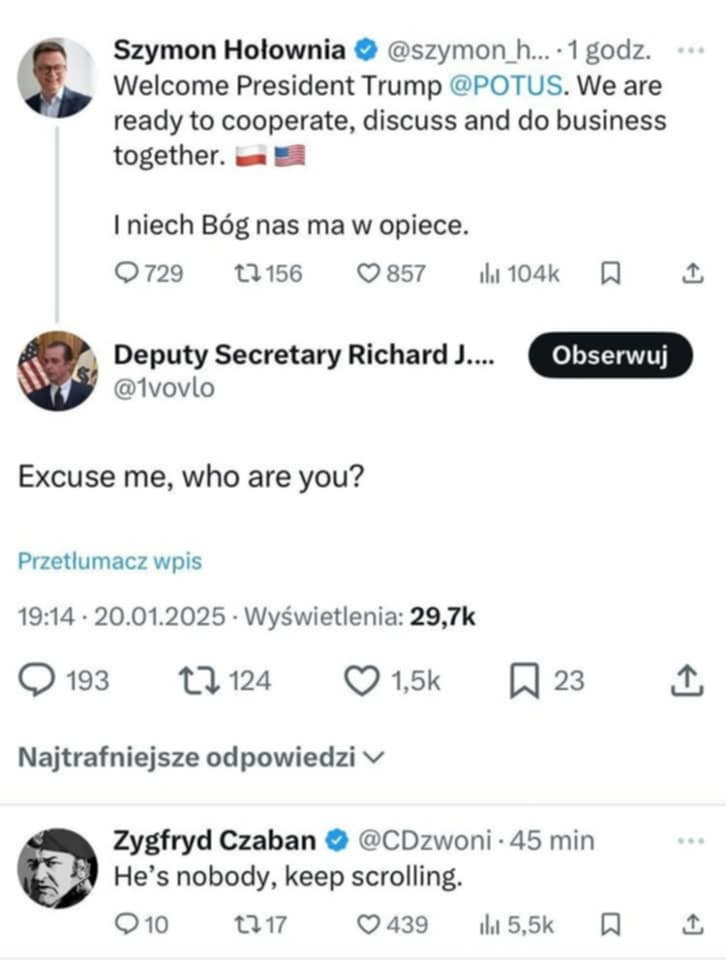Screen dimensions: 726x960
Task: Share the Deputy Secretary's post
Action: click(685, 681)
